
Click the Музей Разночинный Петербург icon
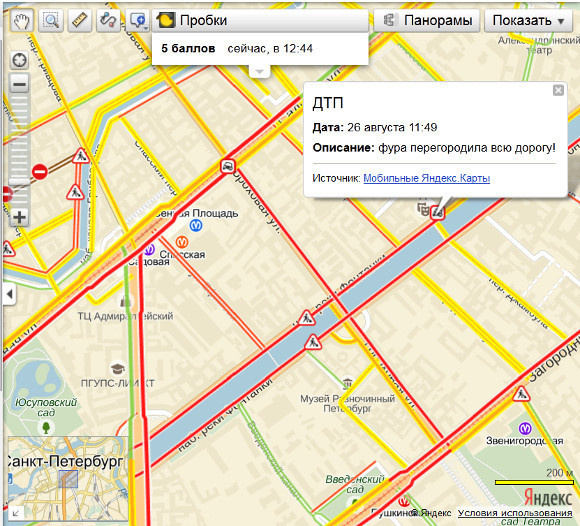pos(347,384)
